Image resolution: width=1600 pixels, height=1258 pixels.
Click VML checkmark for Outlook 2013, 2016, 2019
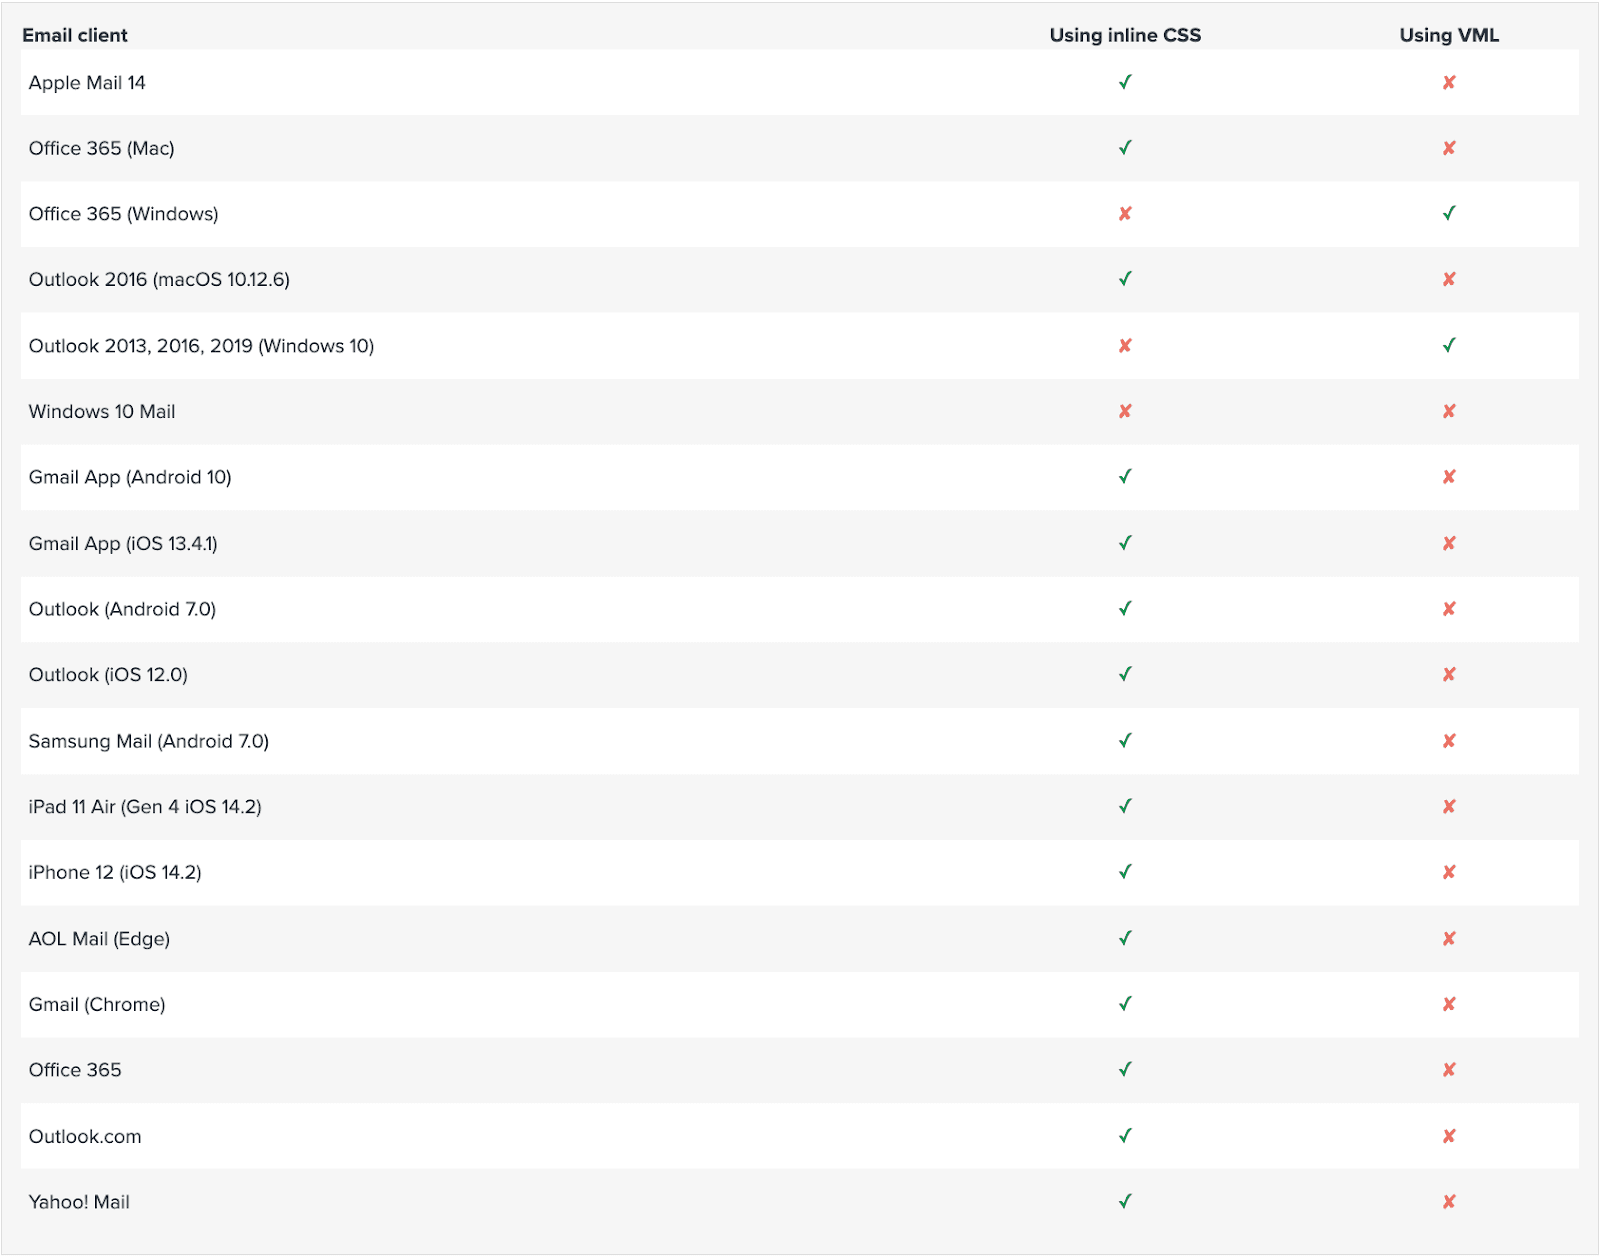point(1449,345)
